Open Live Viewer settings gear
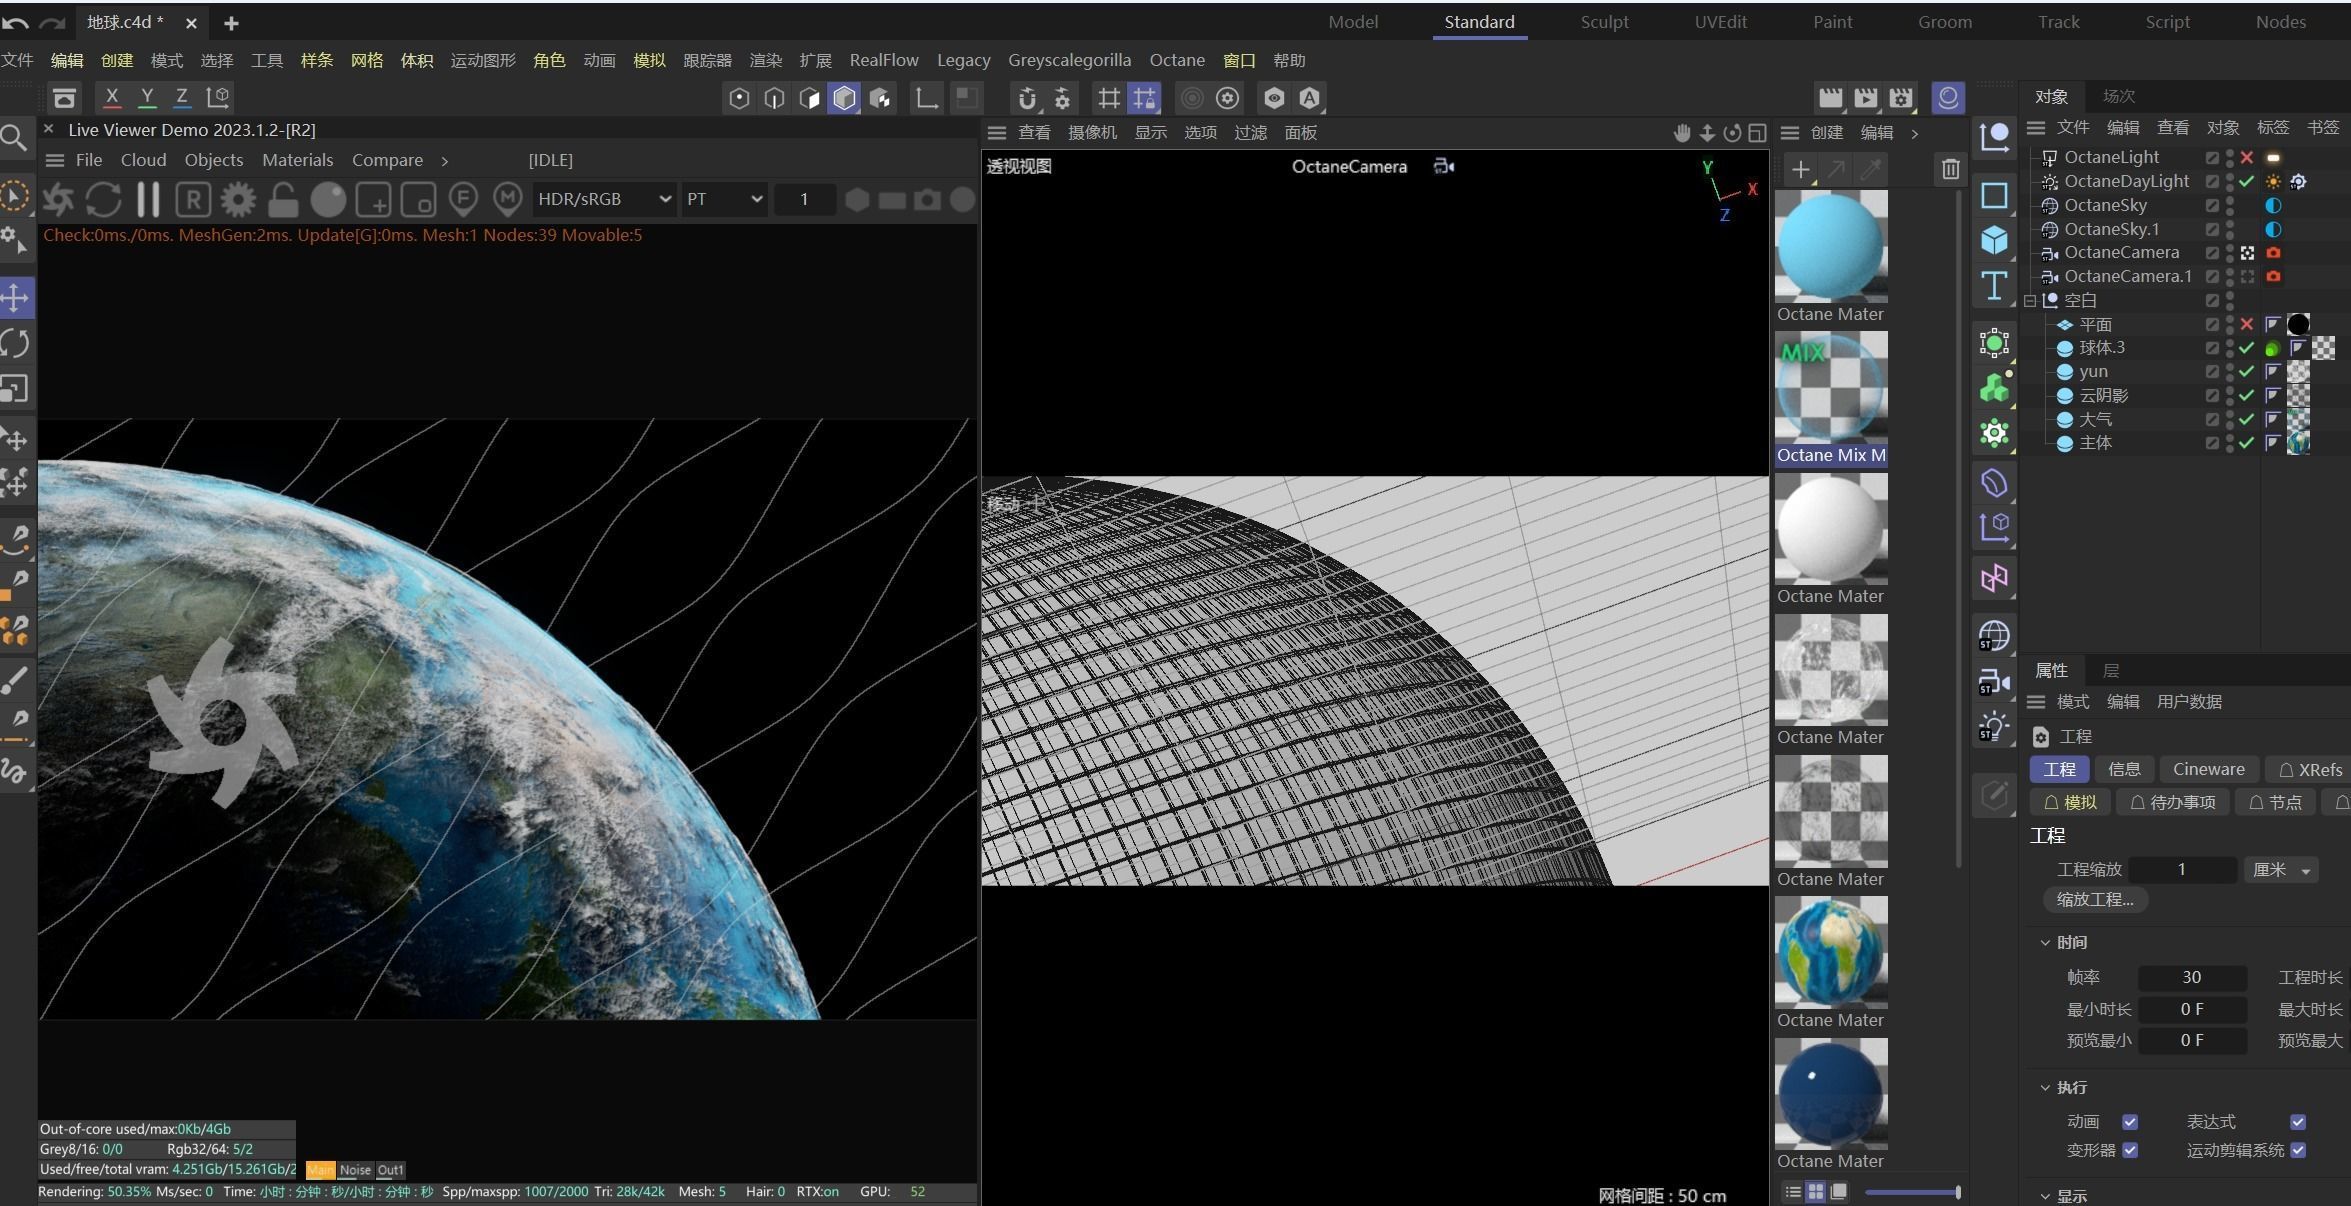The height and width of the screenshot is (1206, 2351). point(238,200)
